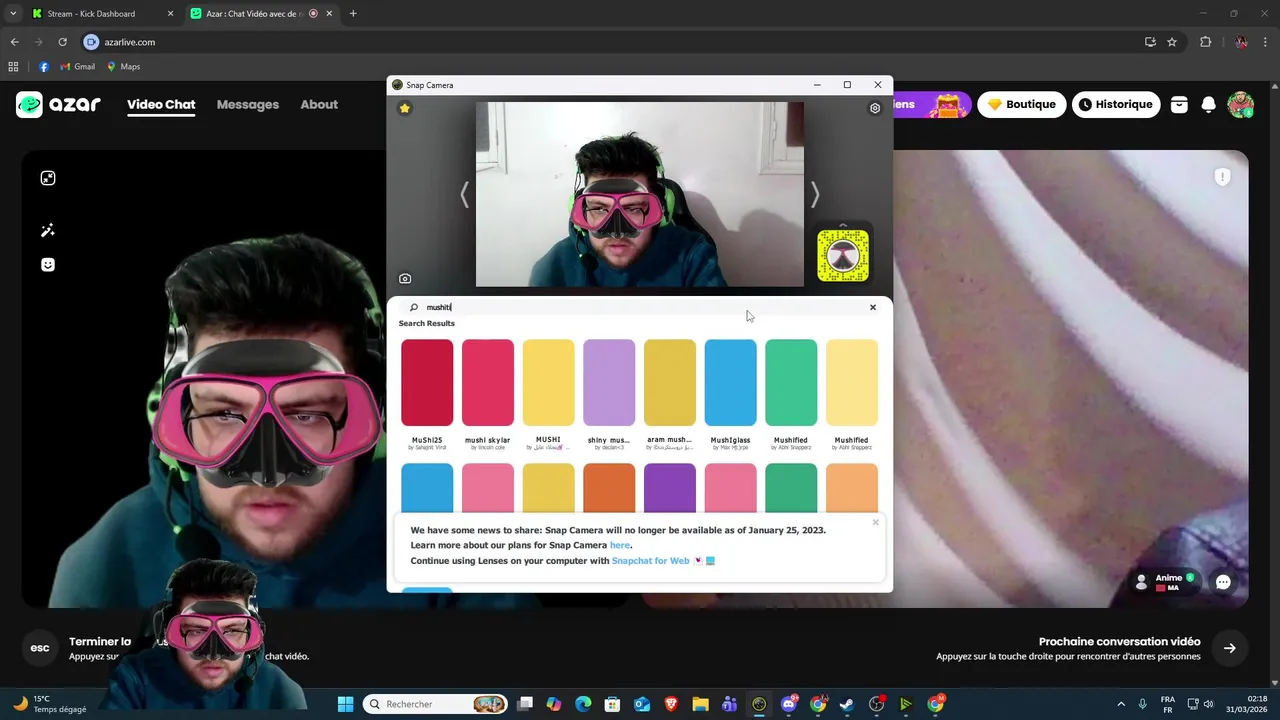Open Steam from taskbar
Image resolution: width=1280 pixels, height=720 pixels.
[x=847, y=704]
